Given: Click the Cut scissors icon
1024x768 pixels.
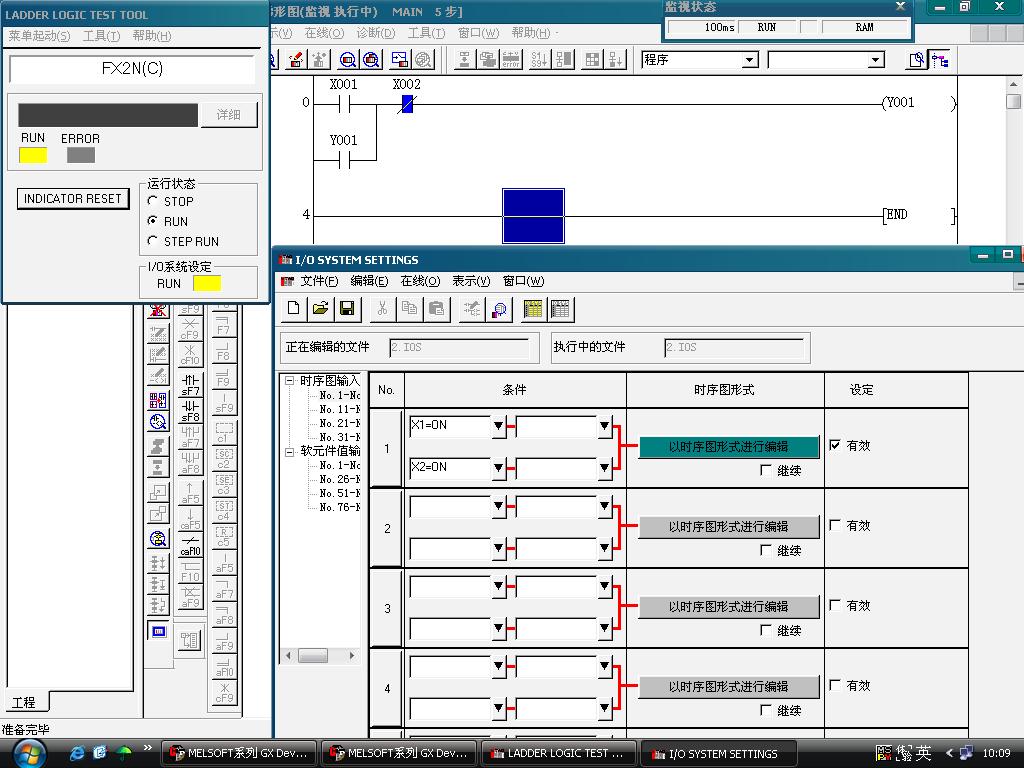Looking at the screenshot, I should tap(382, 309).
